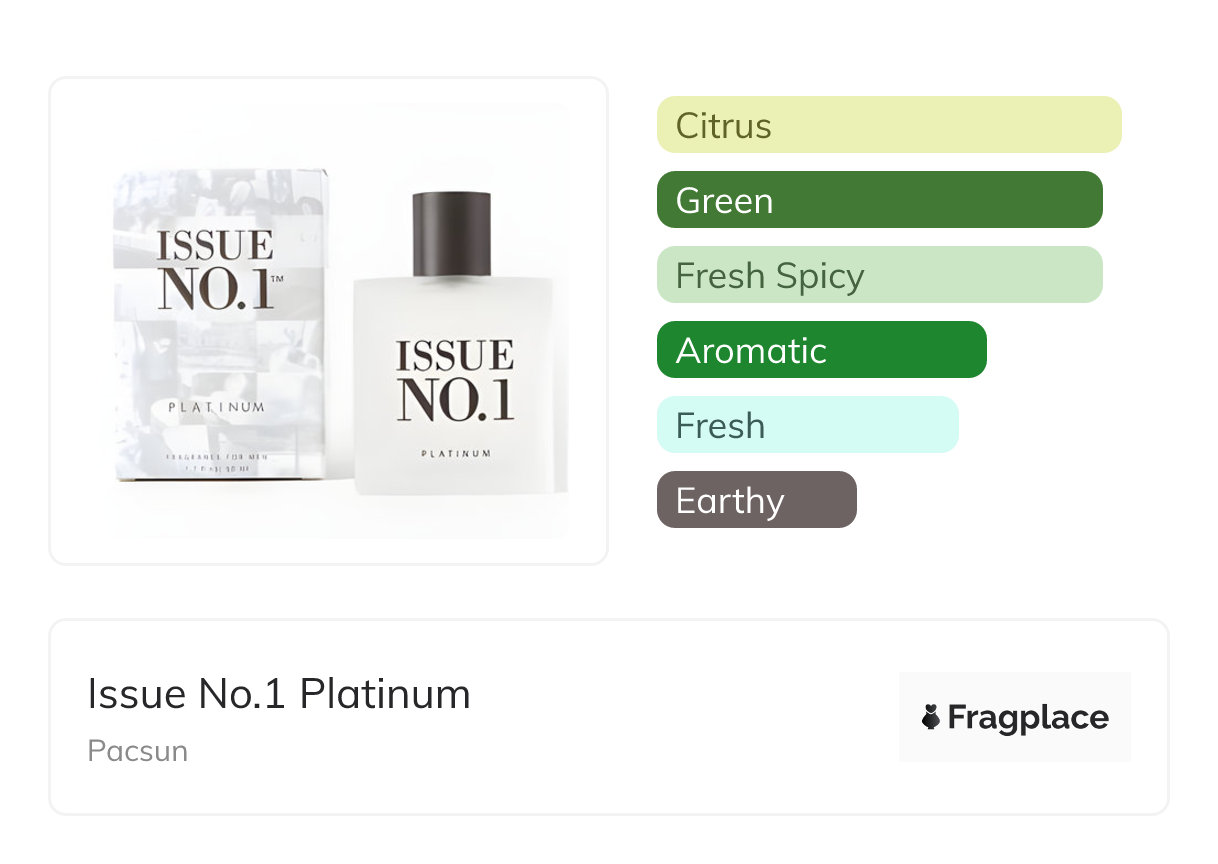Click the ISSUE NO.1 text on the bottle
Screen dimensions: 1218x864
tap(455, 380)
